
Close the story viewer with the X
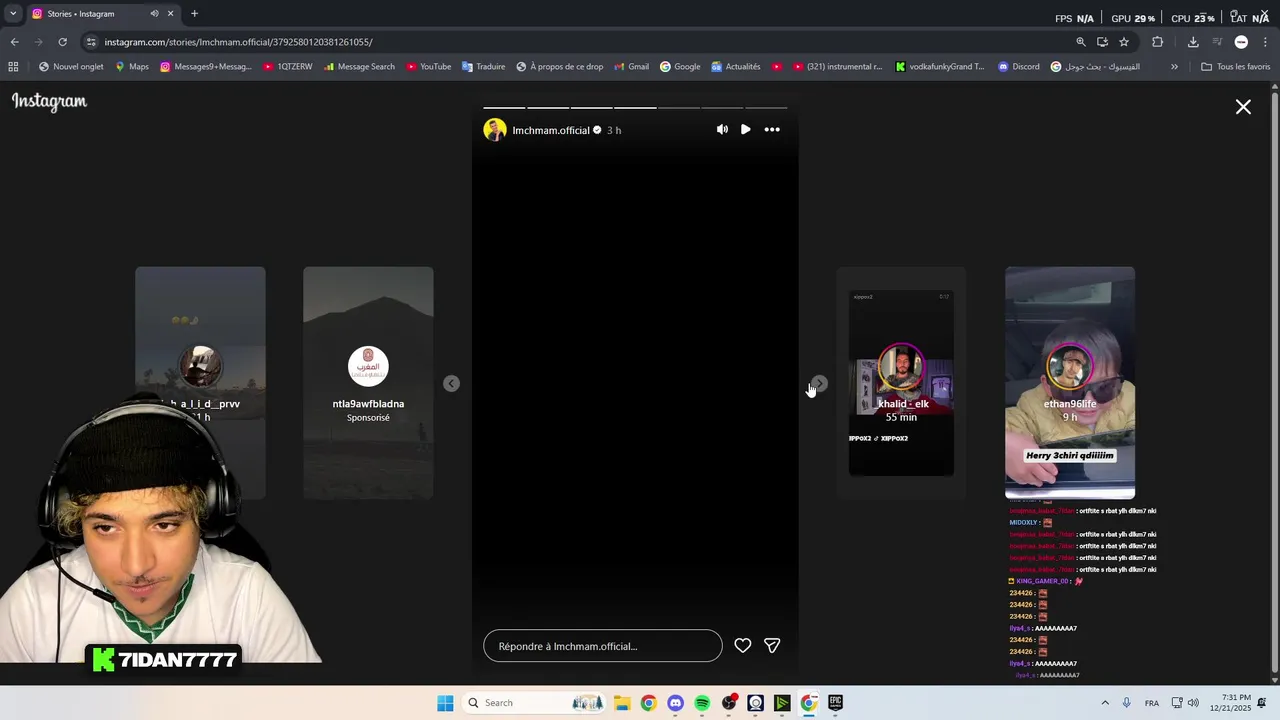click(1243, 107)
